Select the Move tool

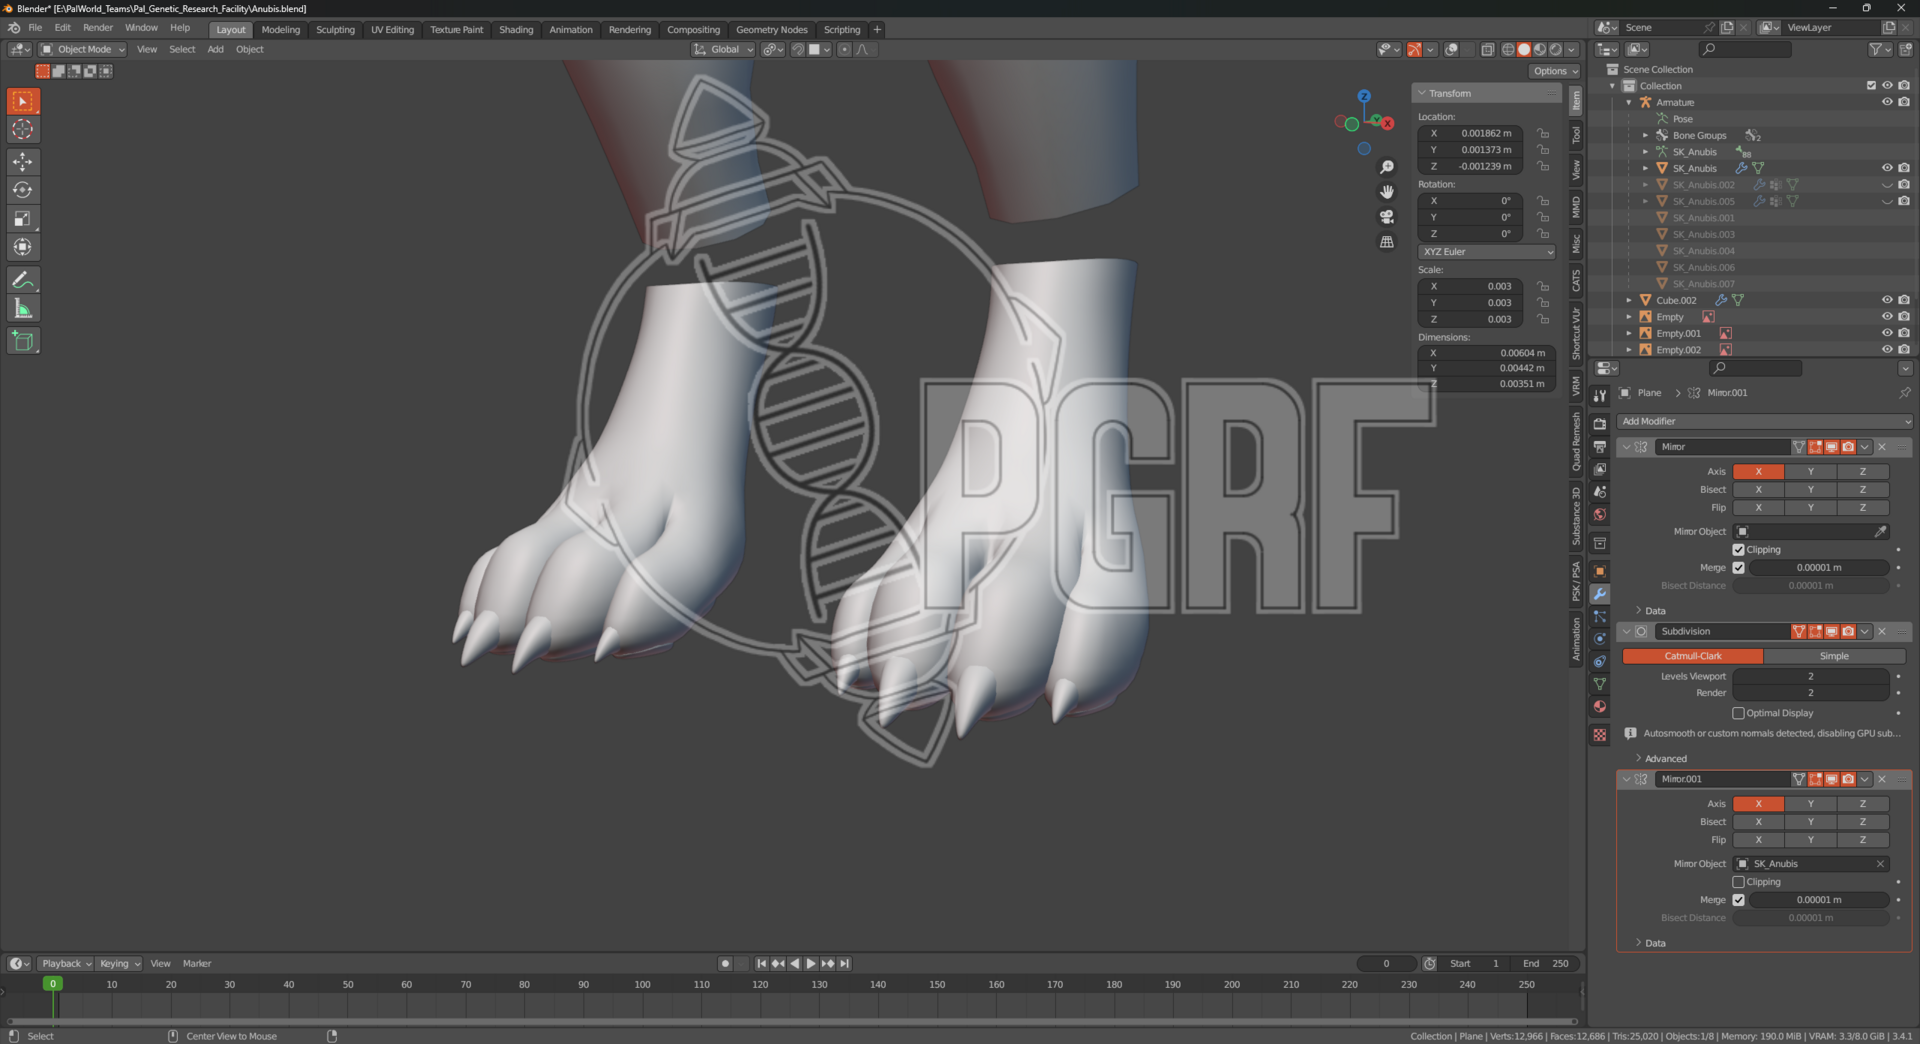point(23,161)
